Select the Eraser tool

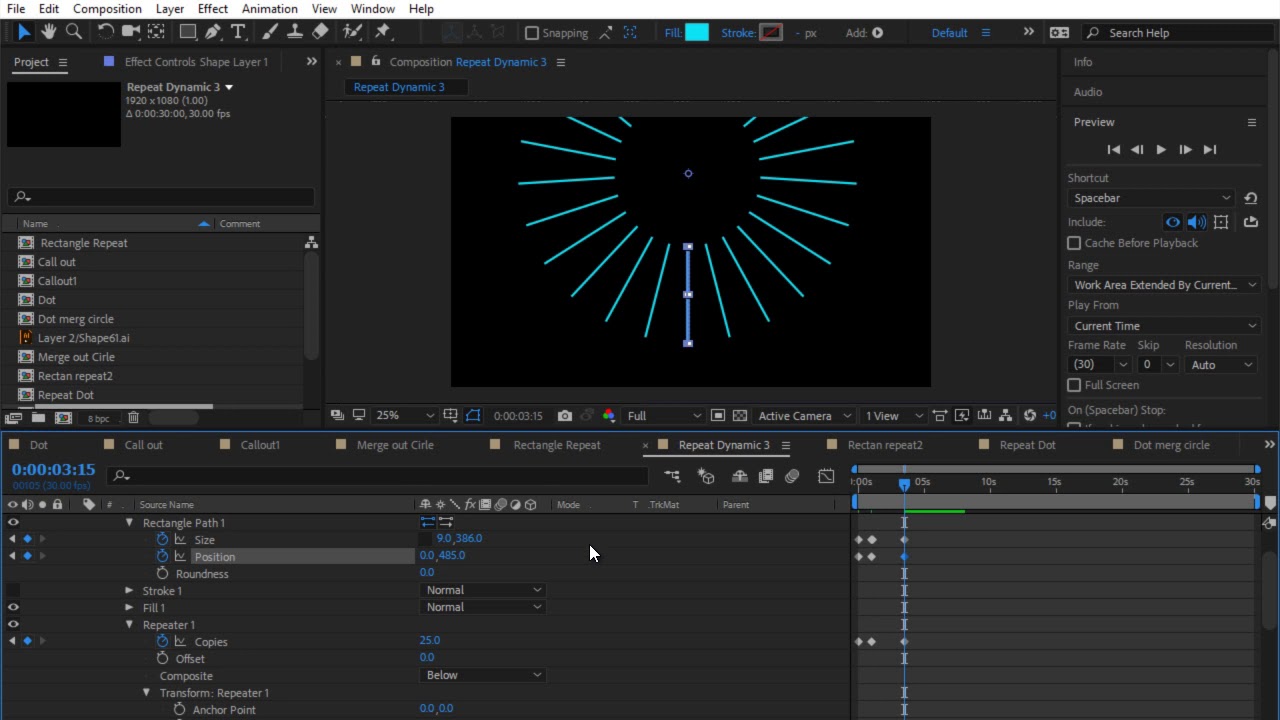point(320,32)
